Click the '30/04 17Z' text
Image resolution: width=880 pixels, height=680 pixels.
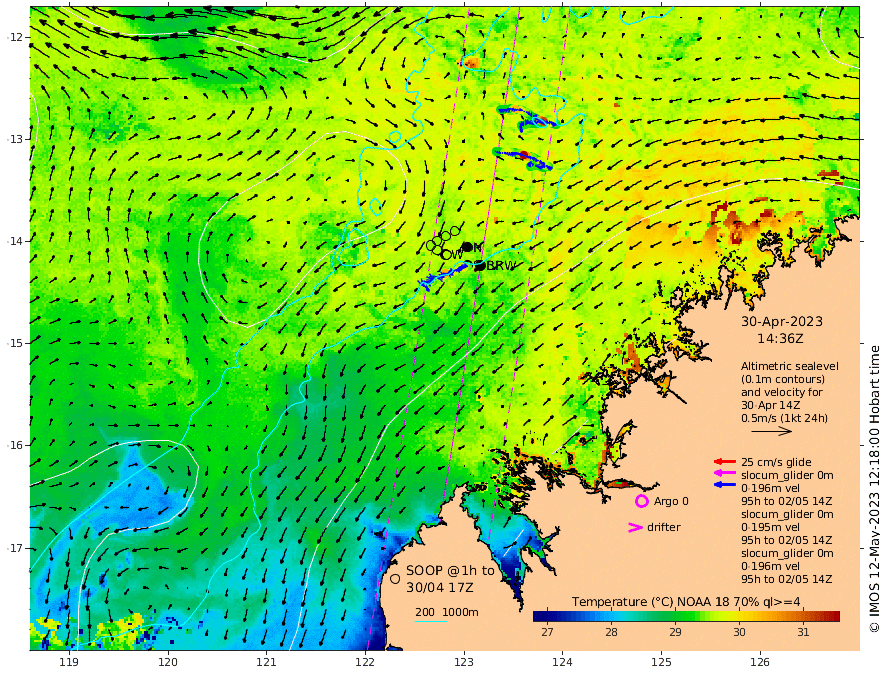(440, 587)
